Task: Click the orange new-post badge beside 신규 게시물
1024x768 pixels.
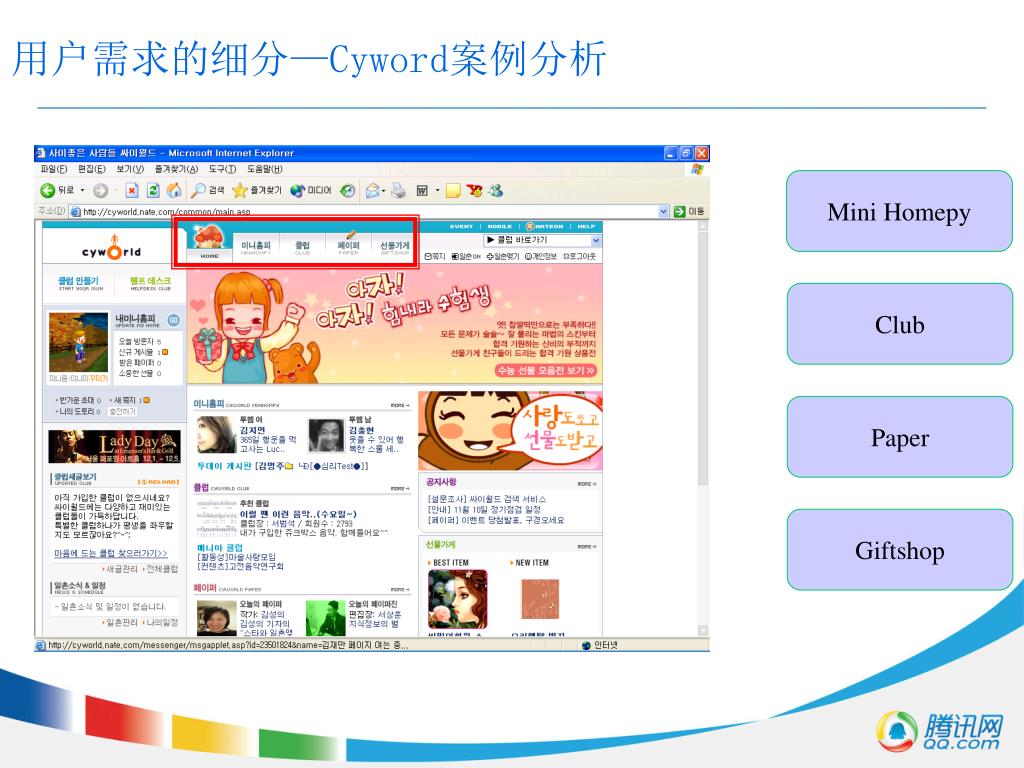Action: coord(165,352)
